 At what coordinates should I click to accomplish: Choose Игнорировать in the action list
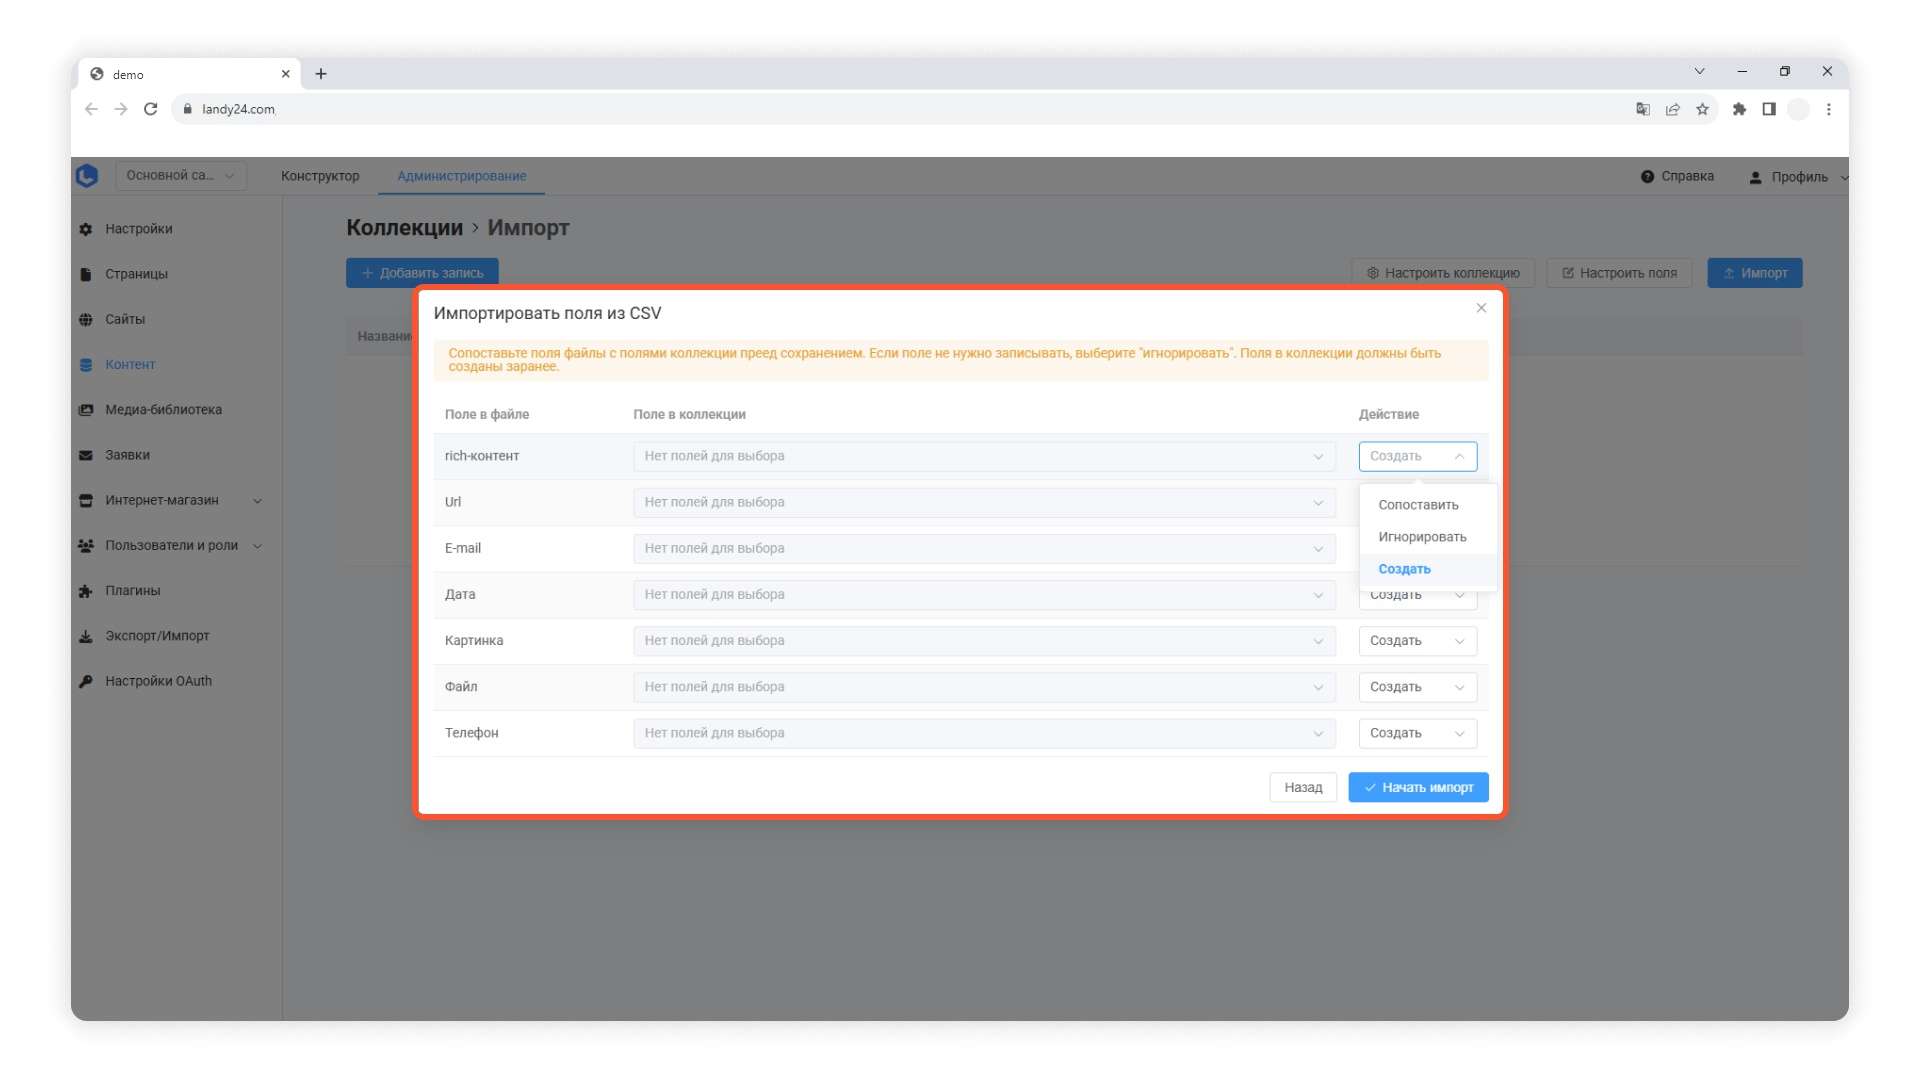pos(1422,537)
